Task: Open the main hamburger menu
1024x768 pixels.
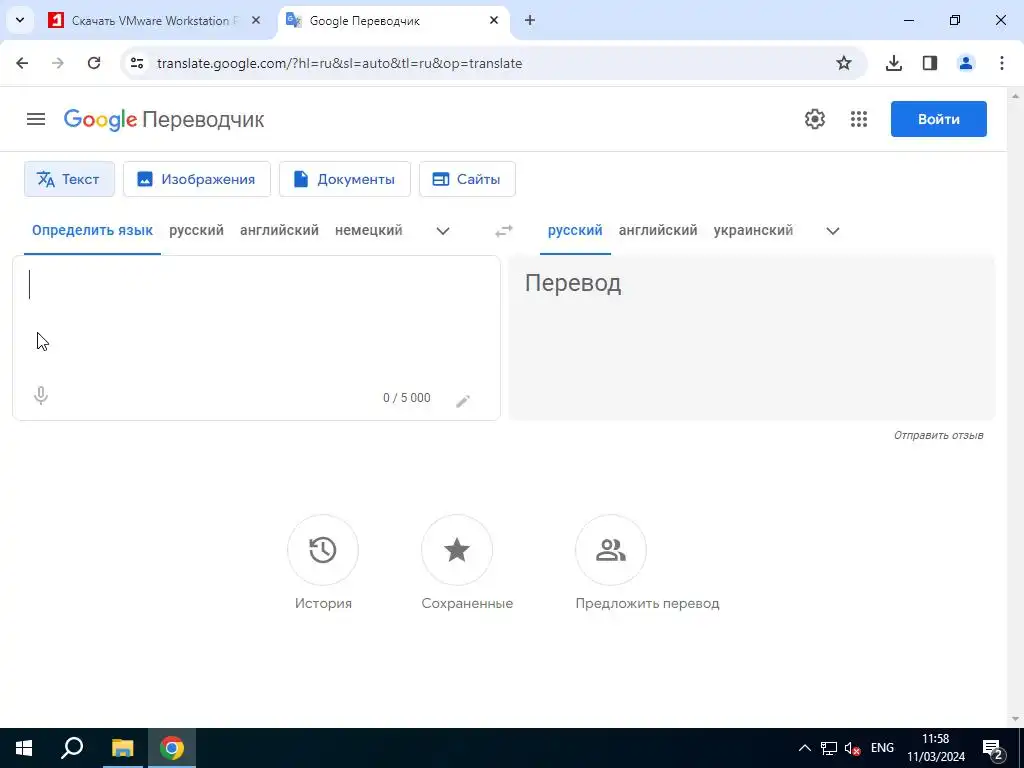Action: pos(36,119)
